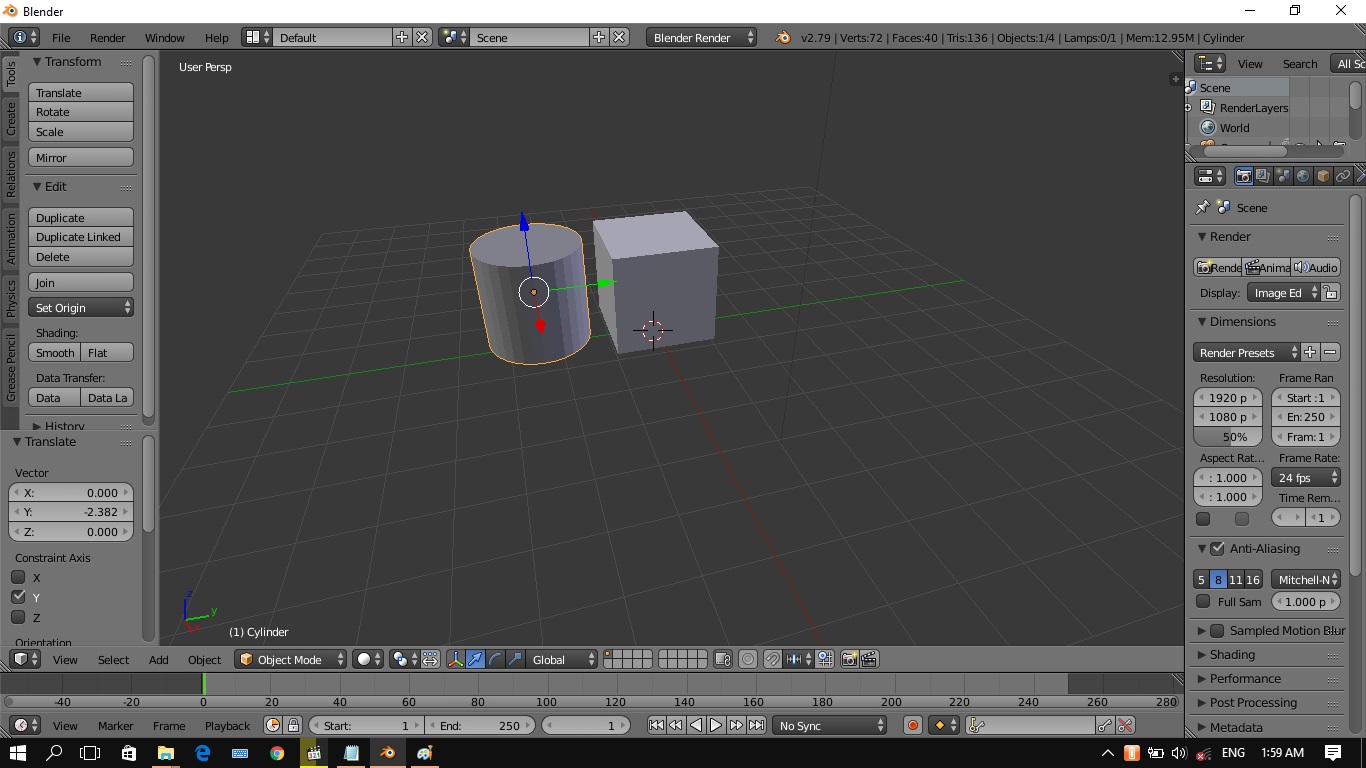The width and height of the screenshot is (1366, 768).
Task: Open the render preview camera icon in header
Action: [849, 659]
